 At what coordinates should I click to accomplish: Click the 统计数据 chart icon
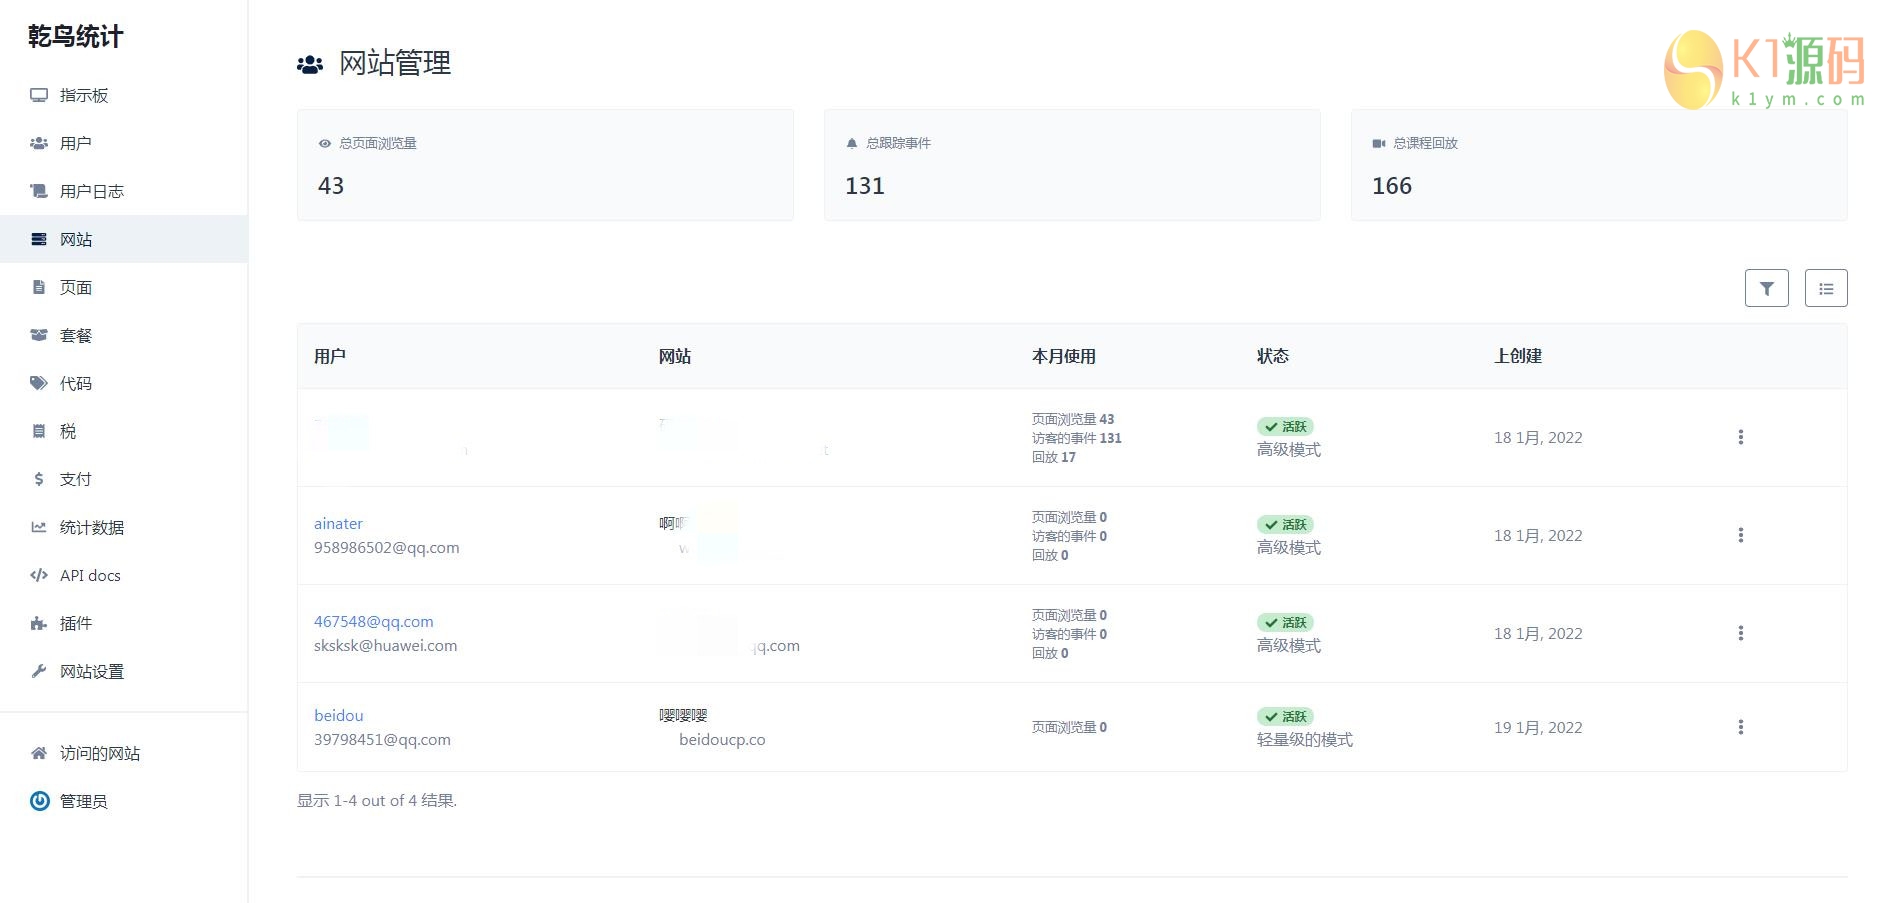[x=39, y=527]
